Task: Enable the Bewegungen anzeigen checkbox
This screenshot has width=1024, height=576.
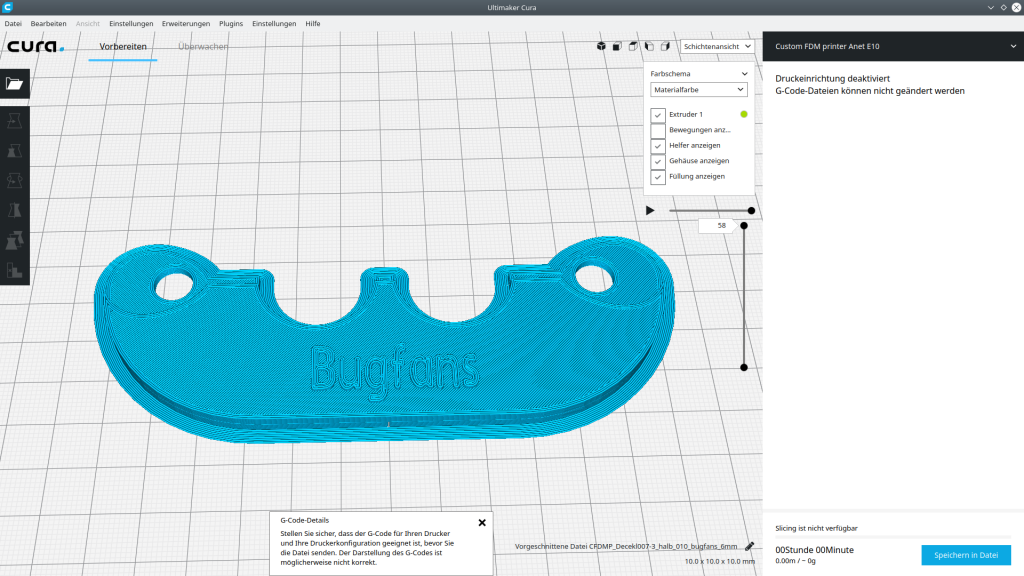Action: click(x=658, y=130)
